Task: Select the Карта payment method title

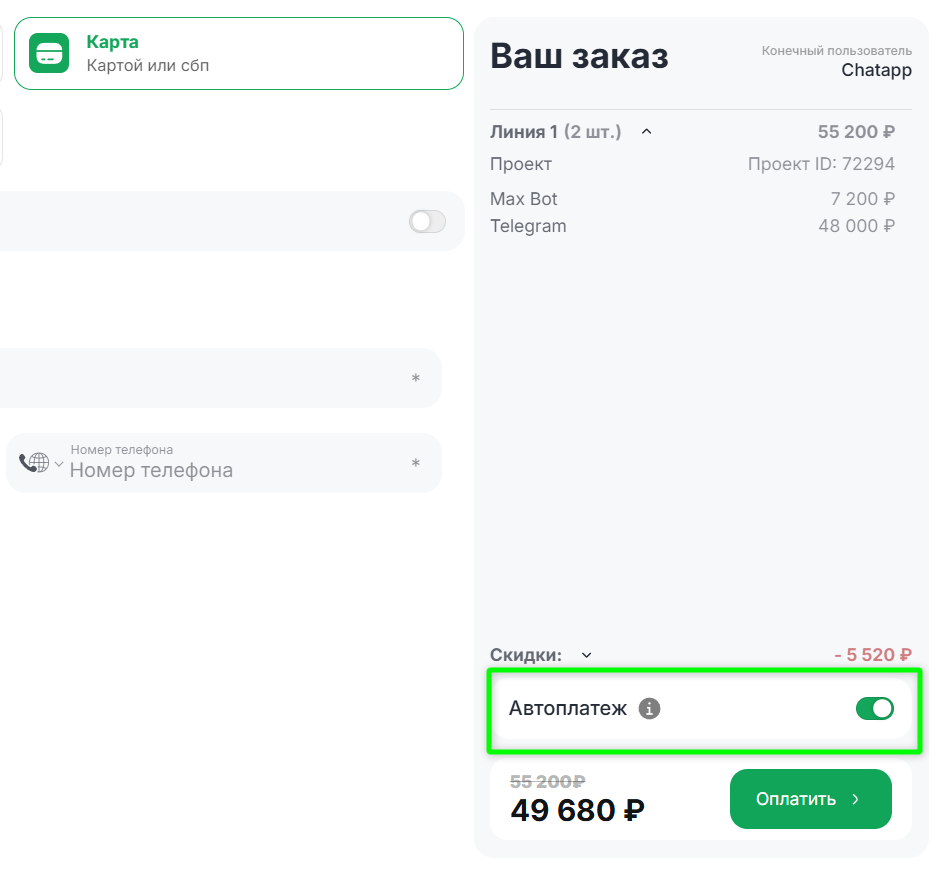Action: tap(113, 42)
